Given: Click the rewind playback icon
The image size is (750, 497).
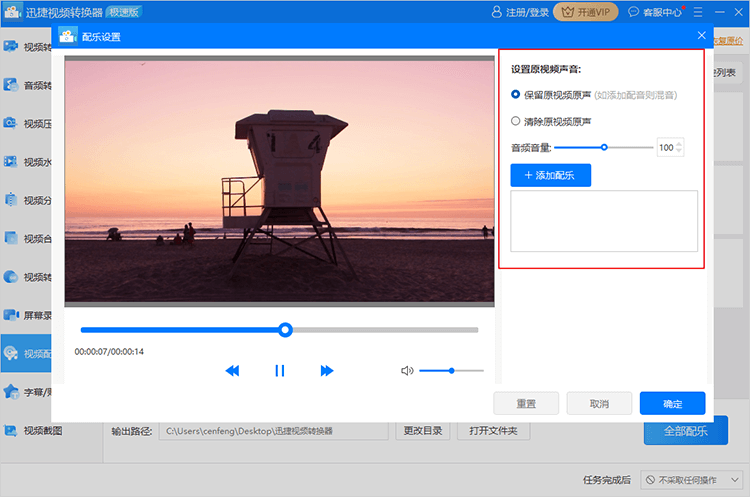Looking at the screenshot, I should (x=232, y=371).
